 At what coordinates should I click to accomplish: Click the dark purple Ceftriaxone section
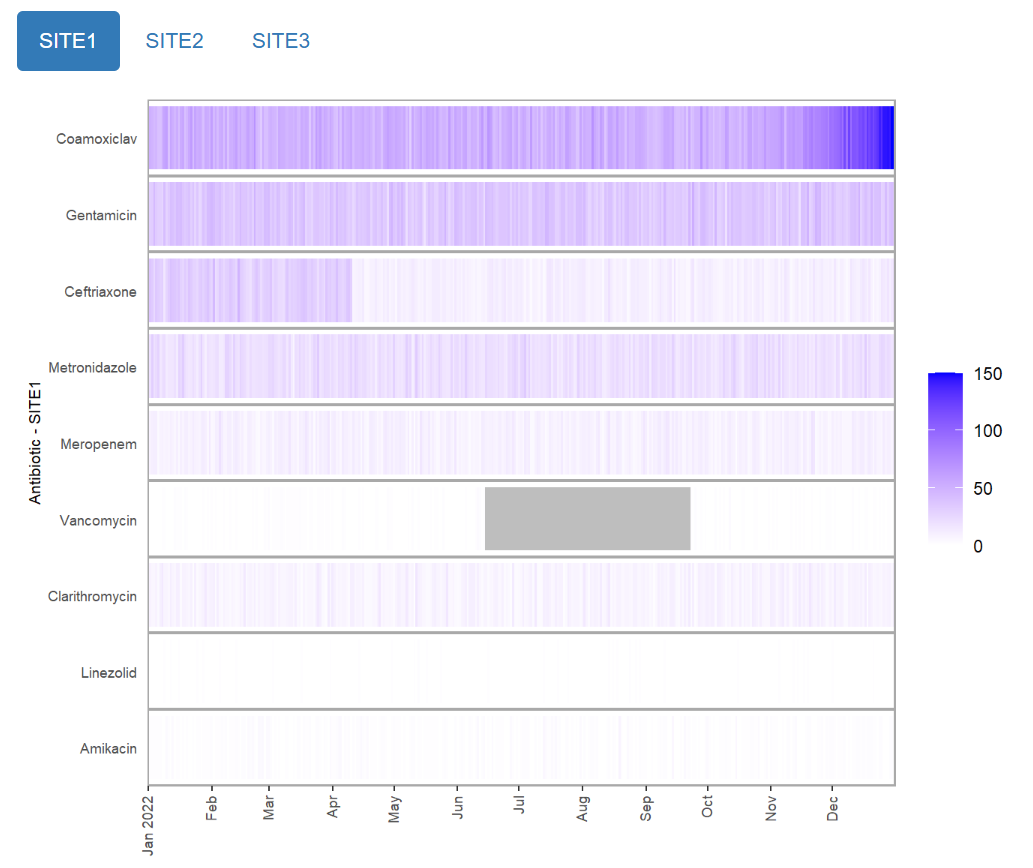pos(250,290)
